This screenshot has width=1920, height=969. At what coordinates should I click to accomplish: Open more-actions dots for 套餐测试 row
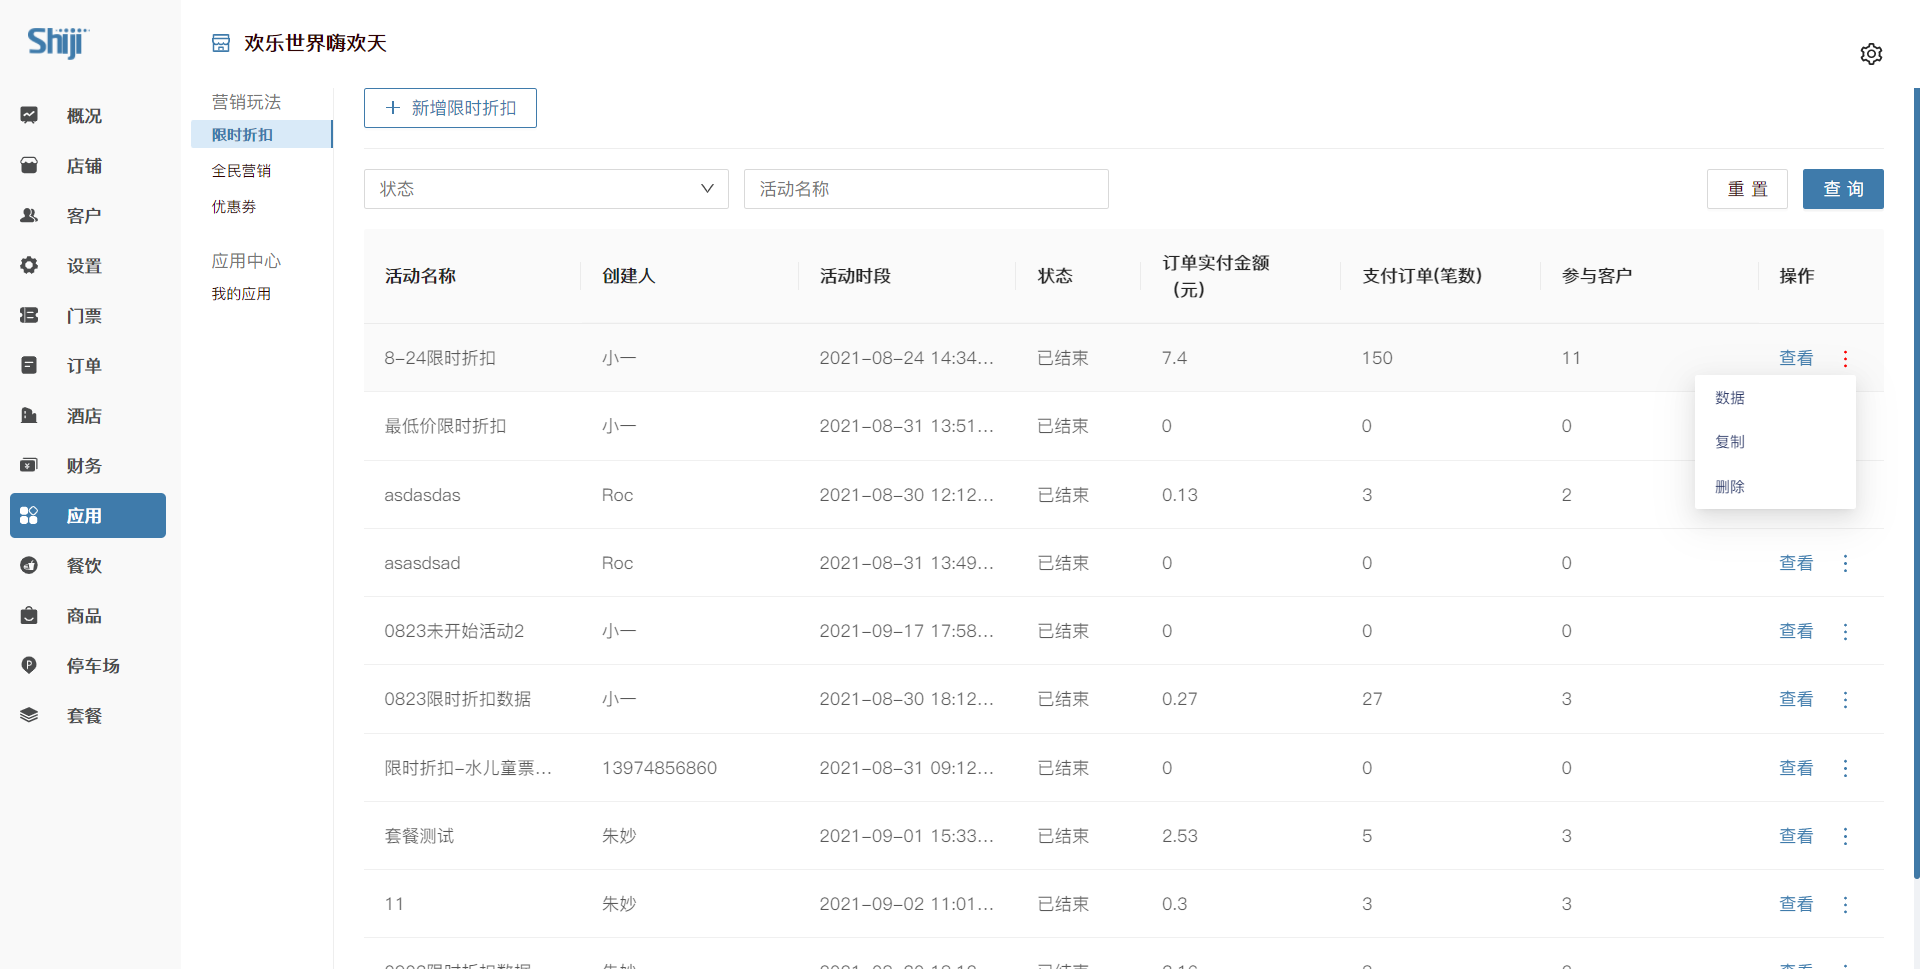tap(1845, 836)
